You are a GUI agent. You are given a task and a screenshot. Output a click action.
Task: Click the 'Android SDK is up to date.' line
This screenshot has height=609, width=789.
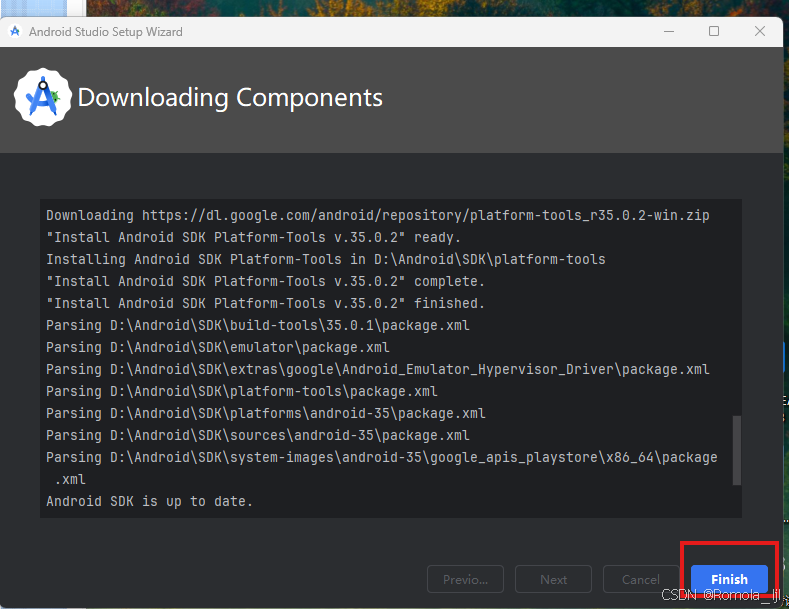click(x=149, y=501)
